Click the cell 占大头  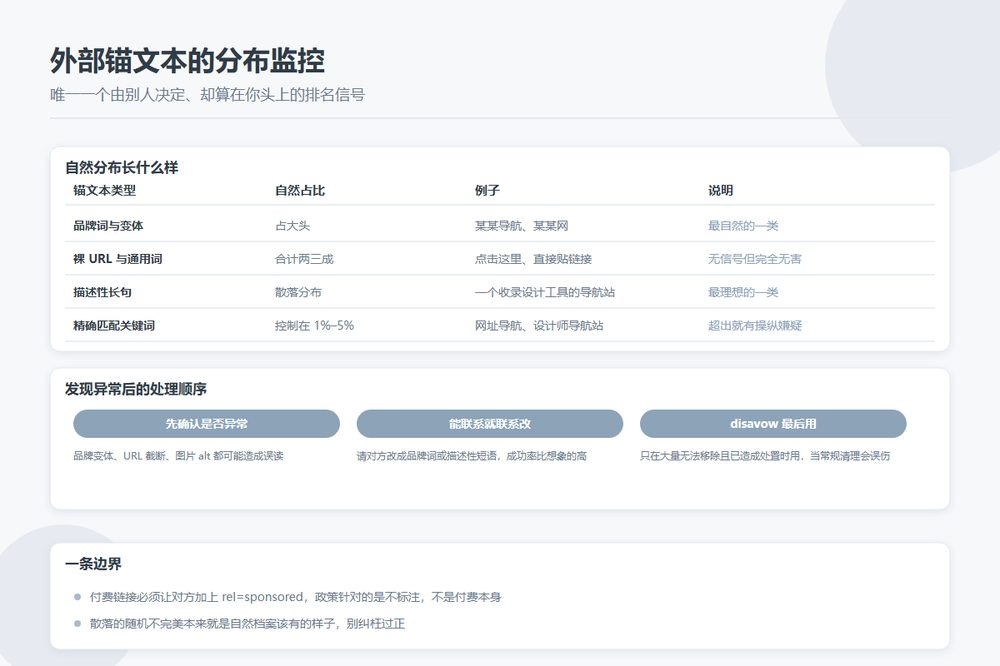point(293,225)
